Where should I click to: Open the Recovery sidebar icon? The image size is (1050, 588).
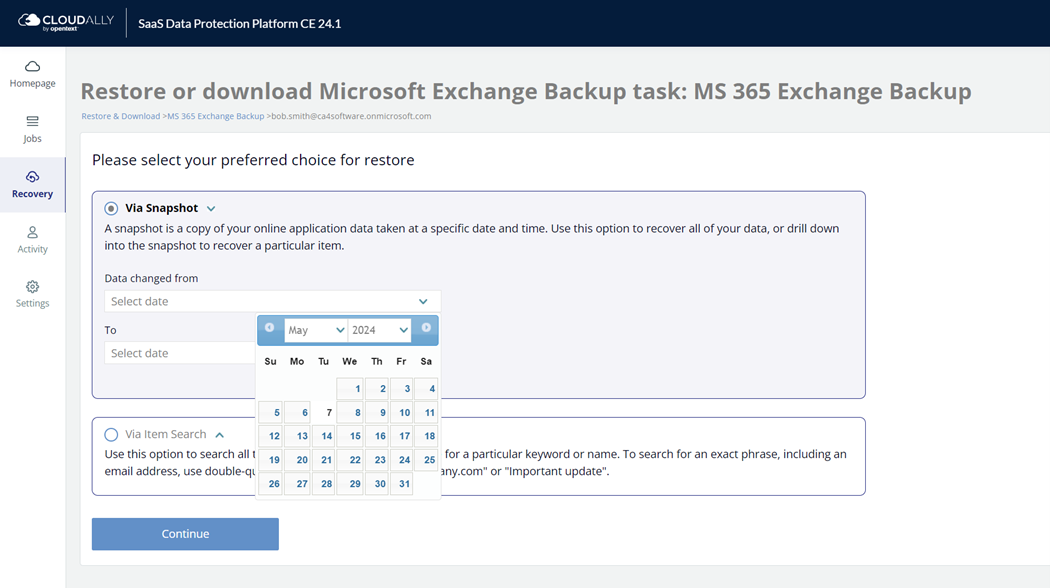point(32,177)
